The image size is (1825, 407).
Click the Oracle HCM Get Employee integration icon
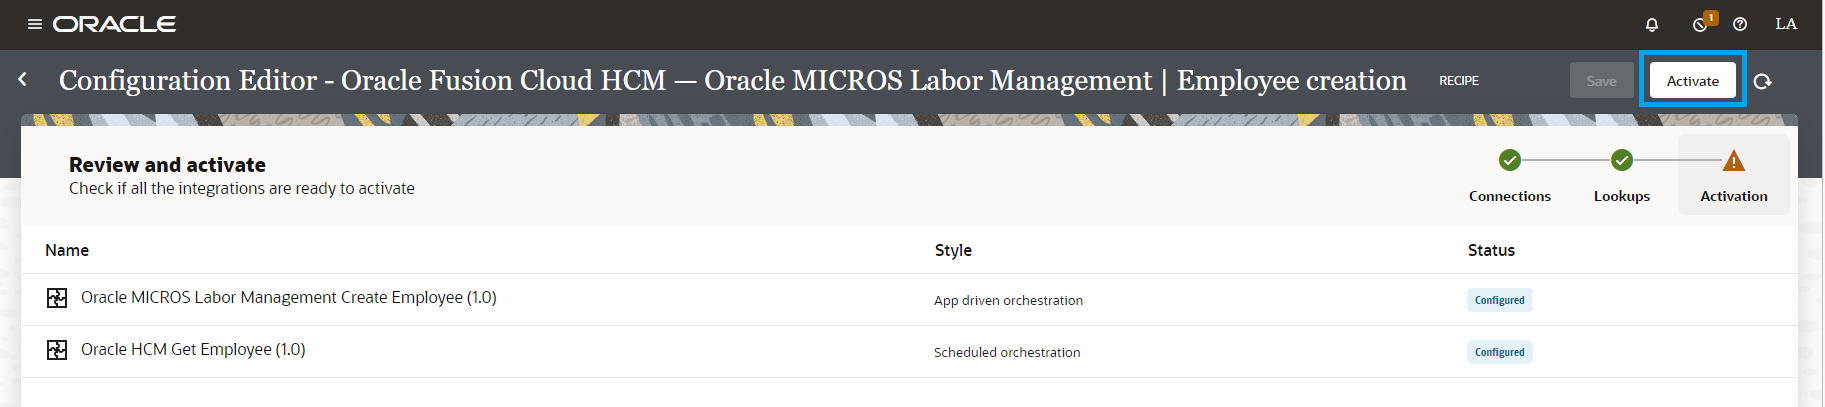pyautogui.click(x=57, y=350)
